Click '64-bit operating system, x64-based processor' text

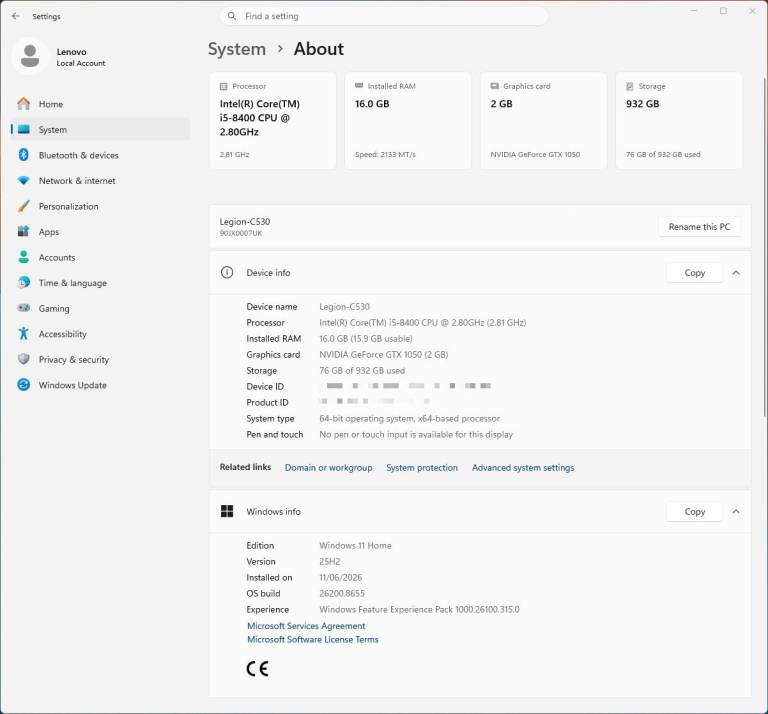click(409, 419)
